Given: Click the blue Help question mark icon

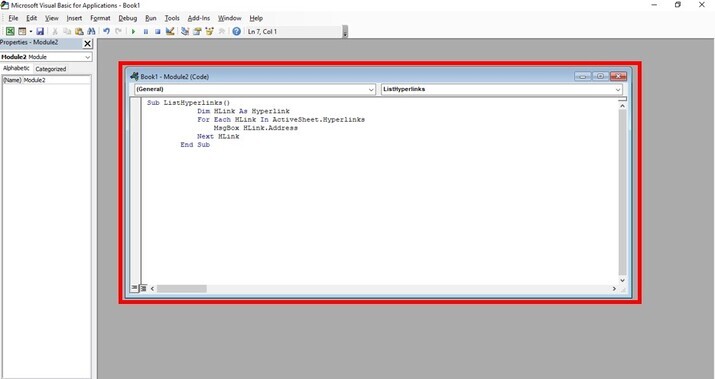Looking at the screenshot, I should [x=236, y=31].
